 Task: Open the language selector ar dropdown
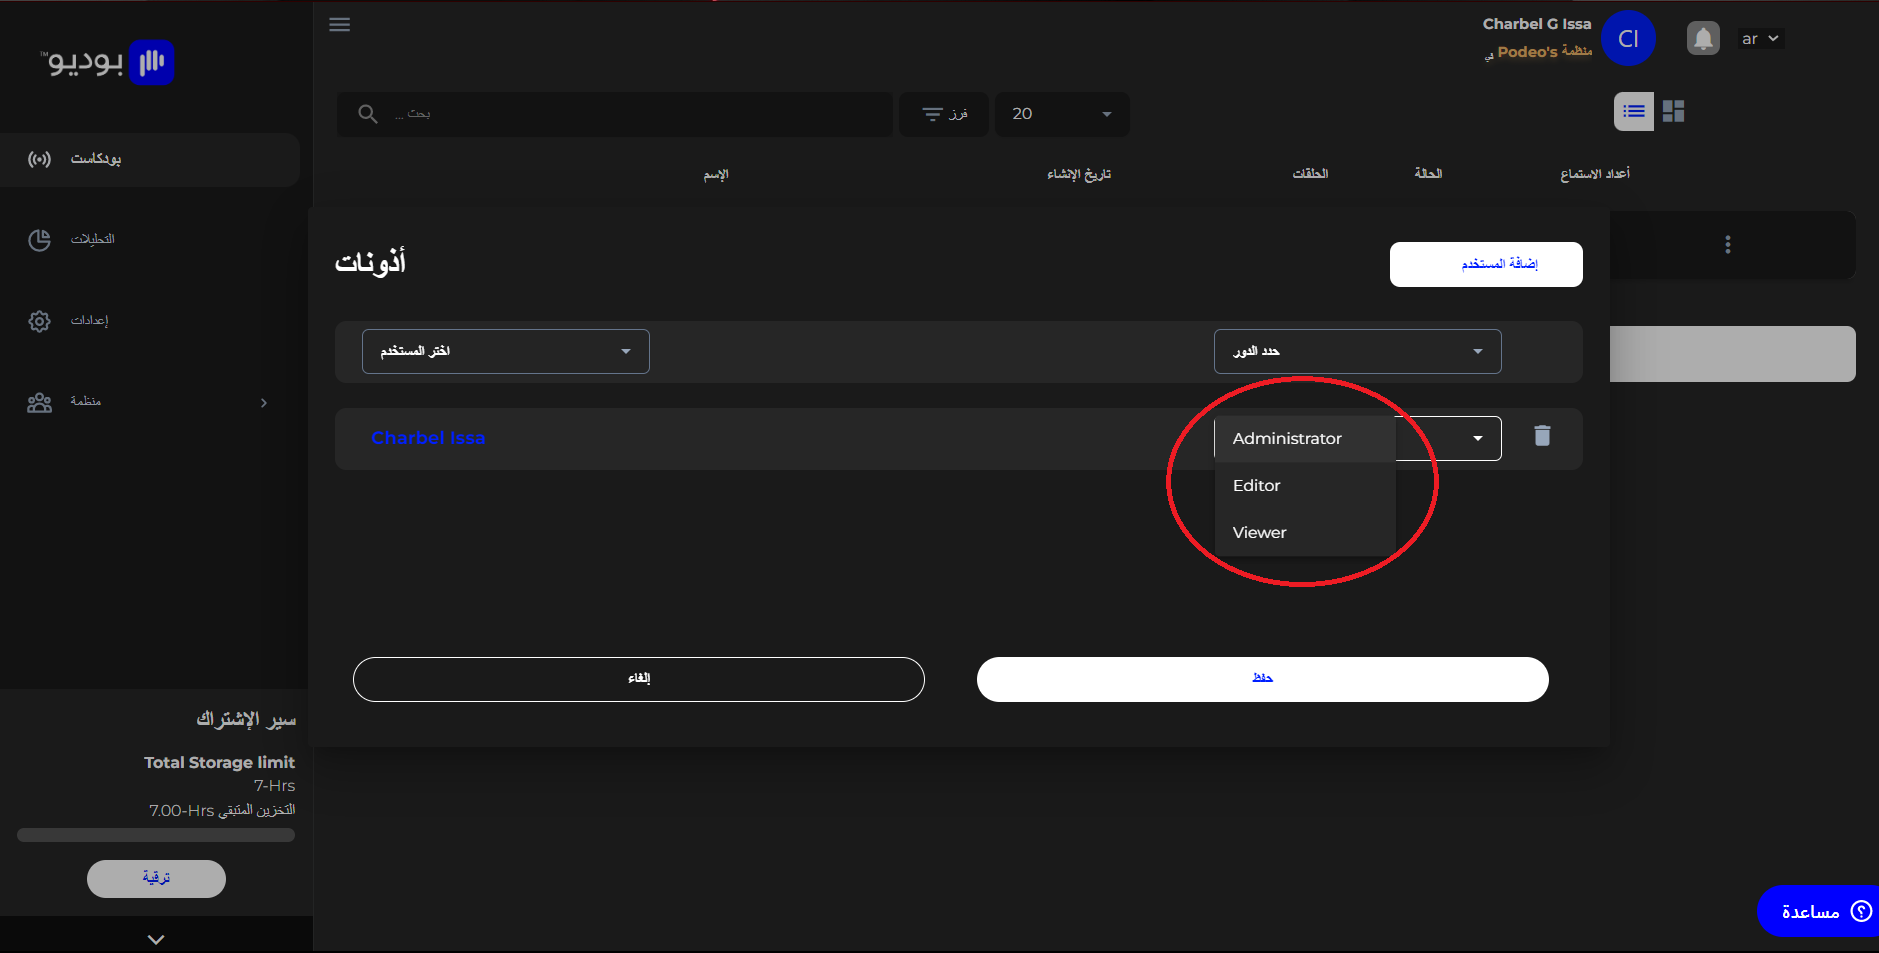[1760, 39]
